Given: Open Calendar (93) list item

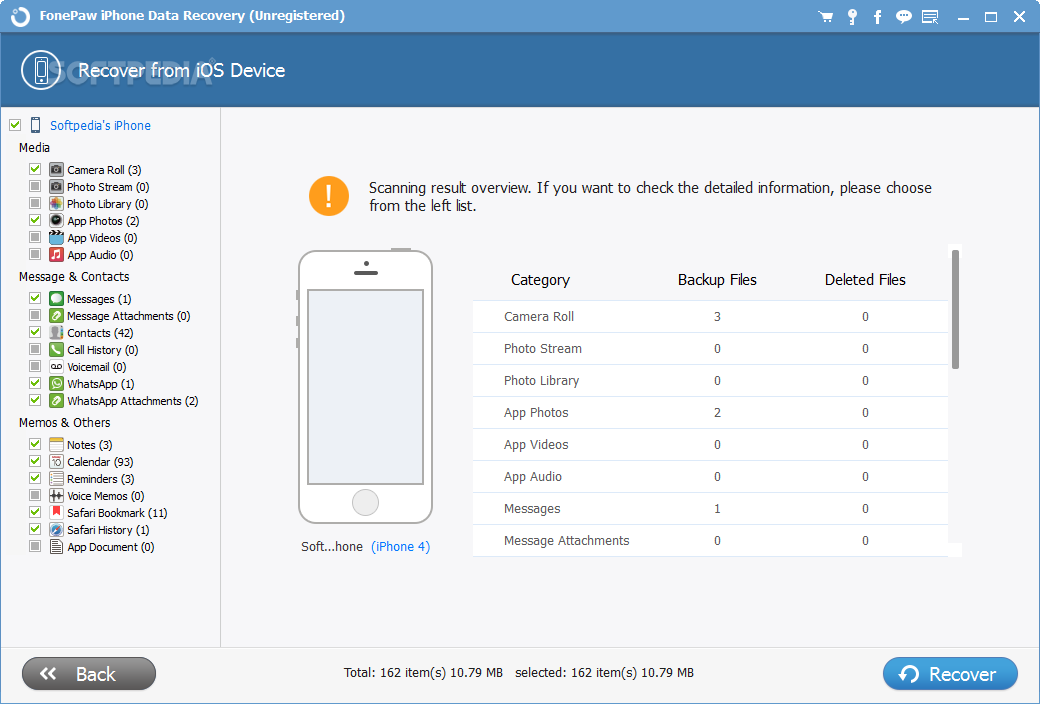Looking at the screenshot, I should pos(100,462).
